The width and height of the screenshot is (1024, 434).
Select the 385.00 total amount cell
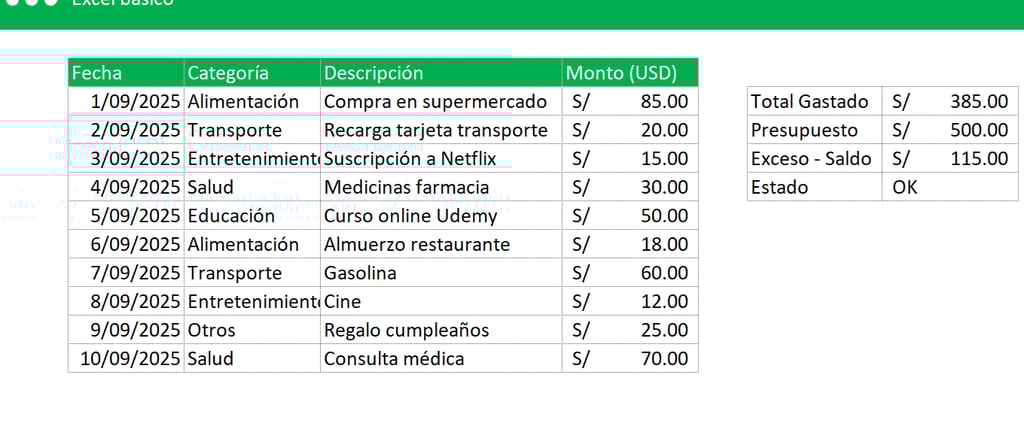(x=950, y=101)
